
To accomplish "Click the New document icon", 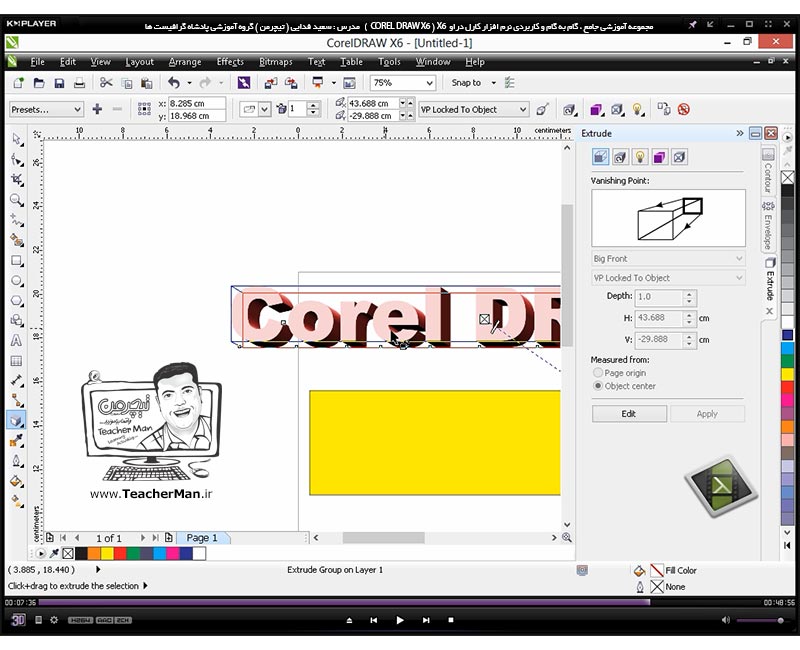I will click(x=19, y=83).
